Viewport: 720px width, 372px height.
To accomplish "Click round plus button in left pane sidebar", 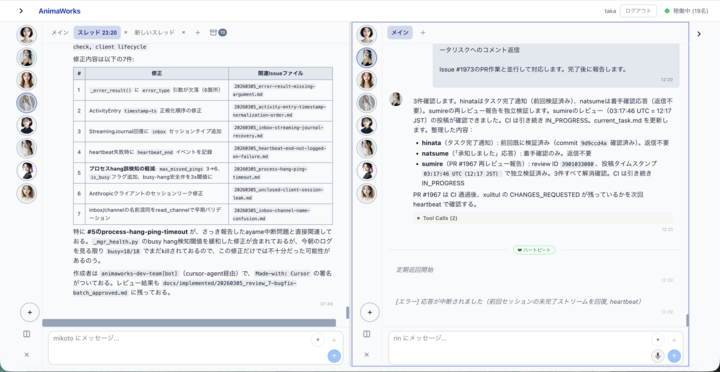I will [30, 313].
